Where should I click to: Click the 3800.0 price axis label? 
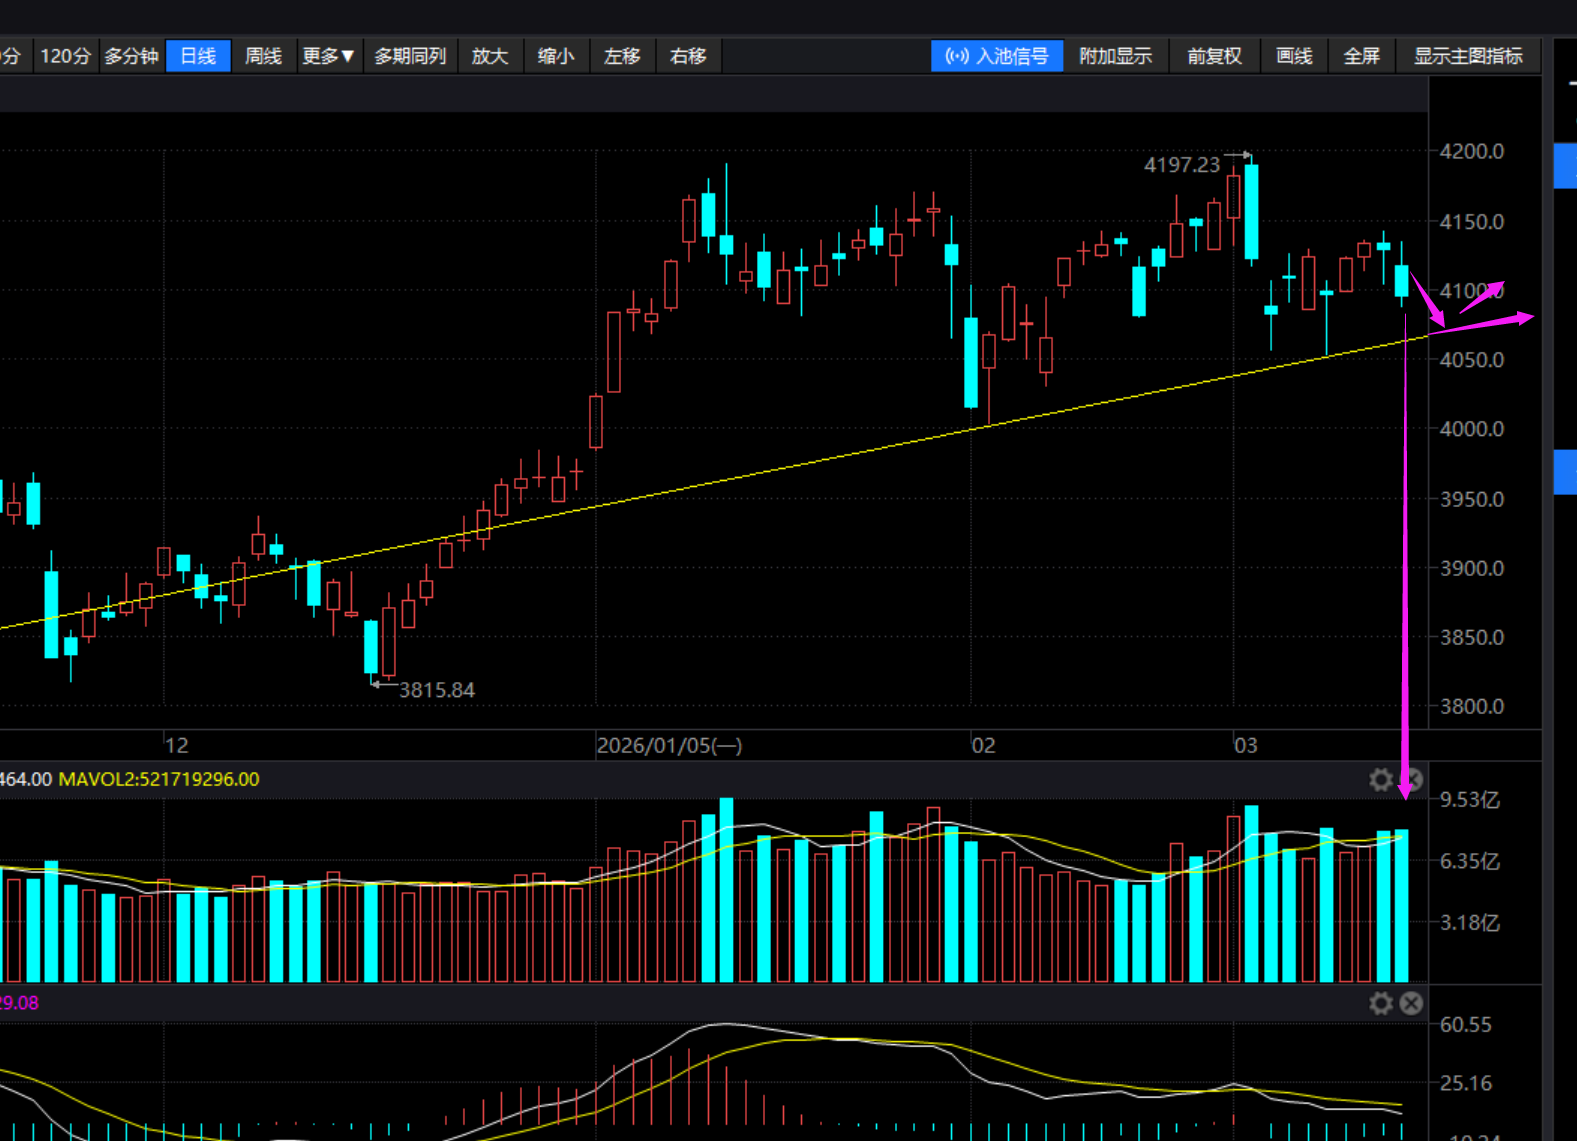pos(1472,706)
